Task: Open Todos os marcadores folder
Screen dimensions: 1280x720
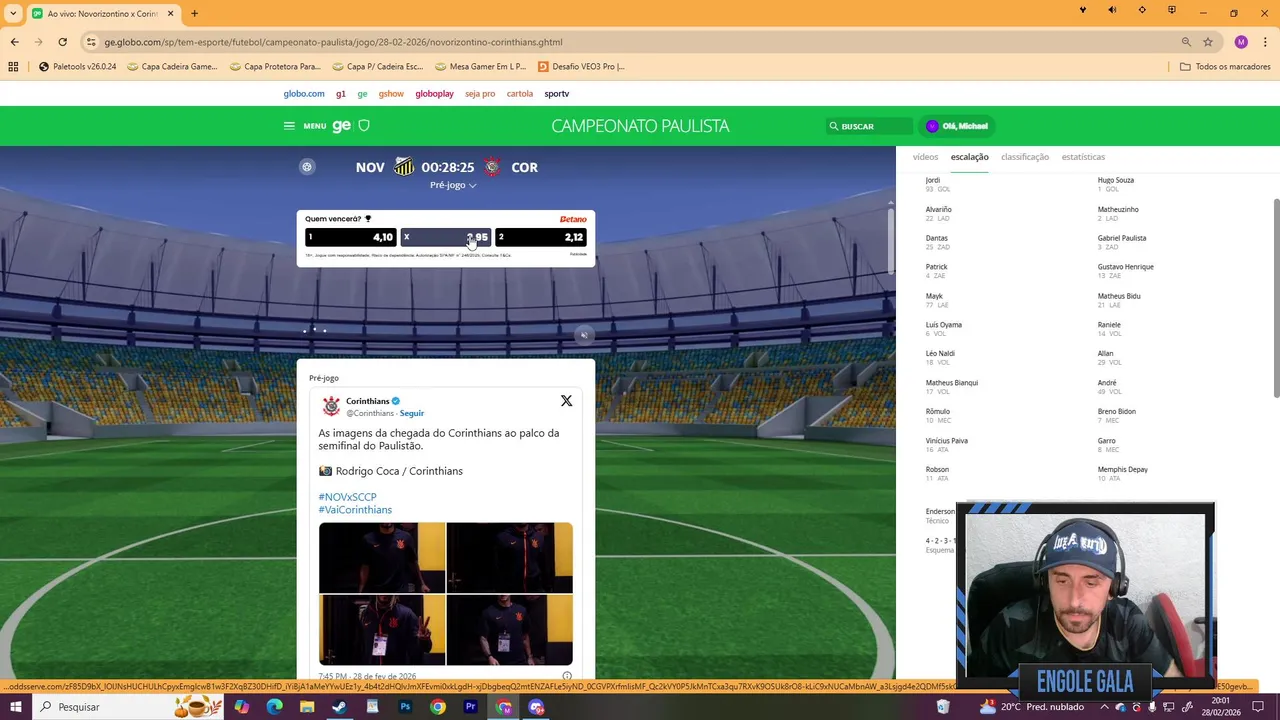Action: [1225, 67]
